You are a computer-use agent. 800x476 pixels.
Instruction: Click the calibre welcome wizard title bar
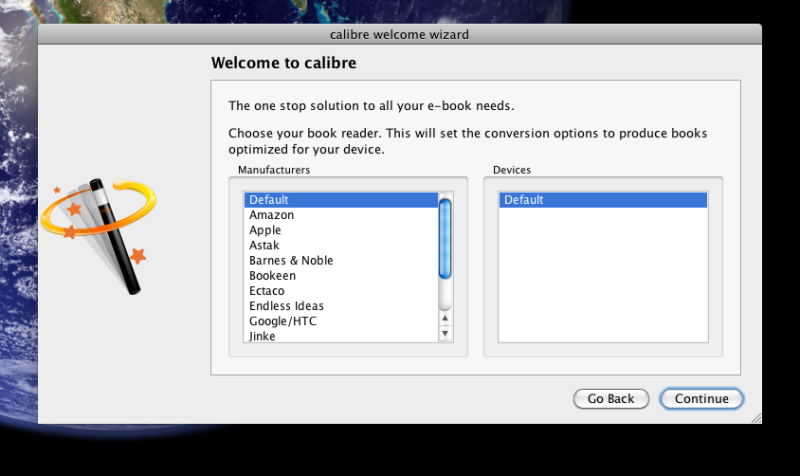[399, 34]
